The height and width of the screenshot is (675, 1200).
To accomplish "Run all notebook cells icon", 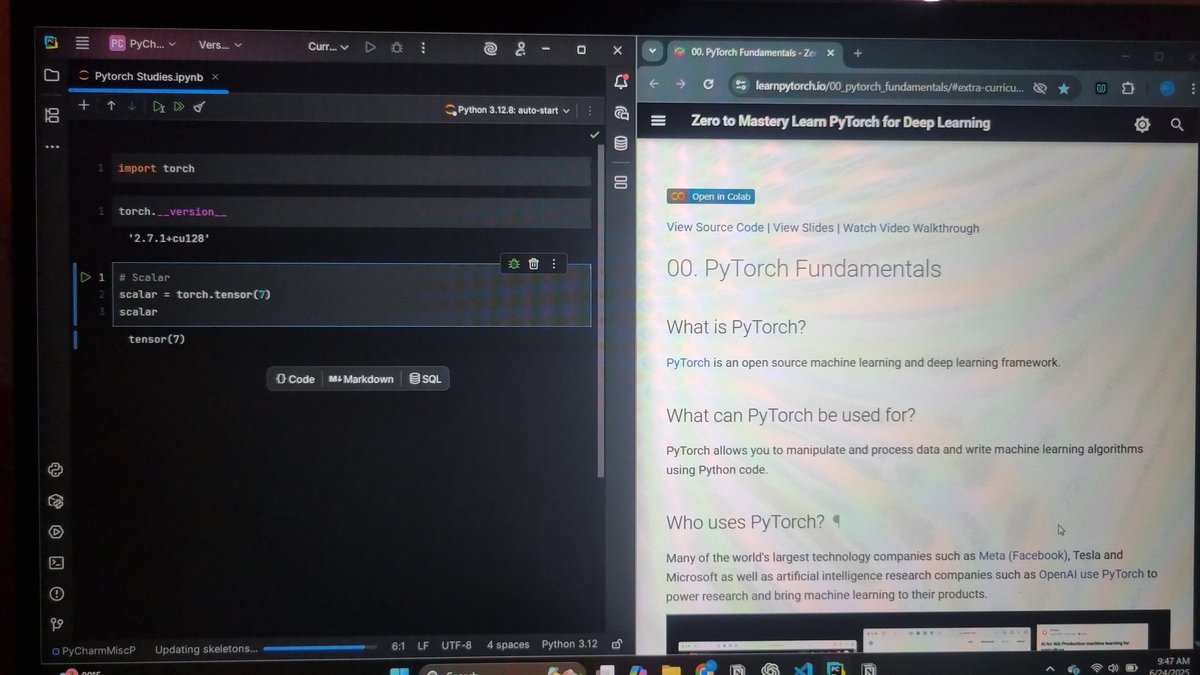I will (x=179, y=107).
